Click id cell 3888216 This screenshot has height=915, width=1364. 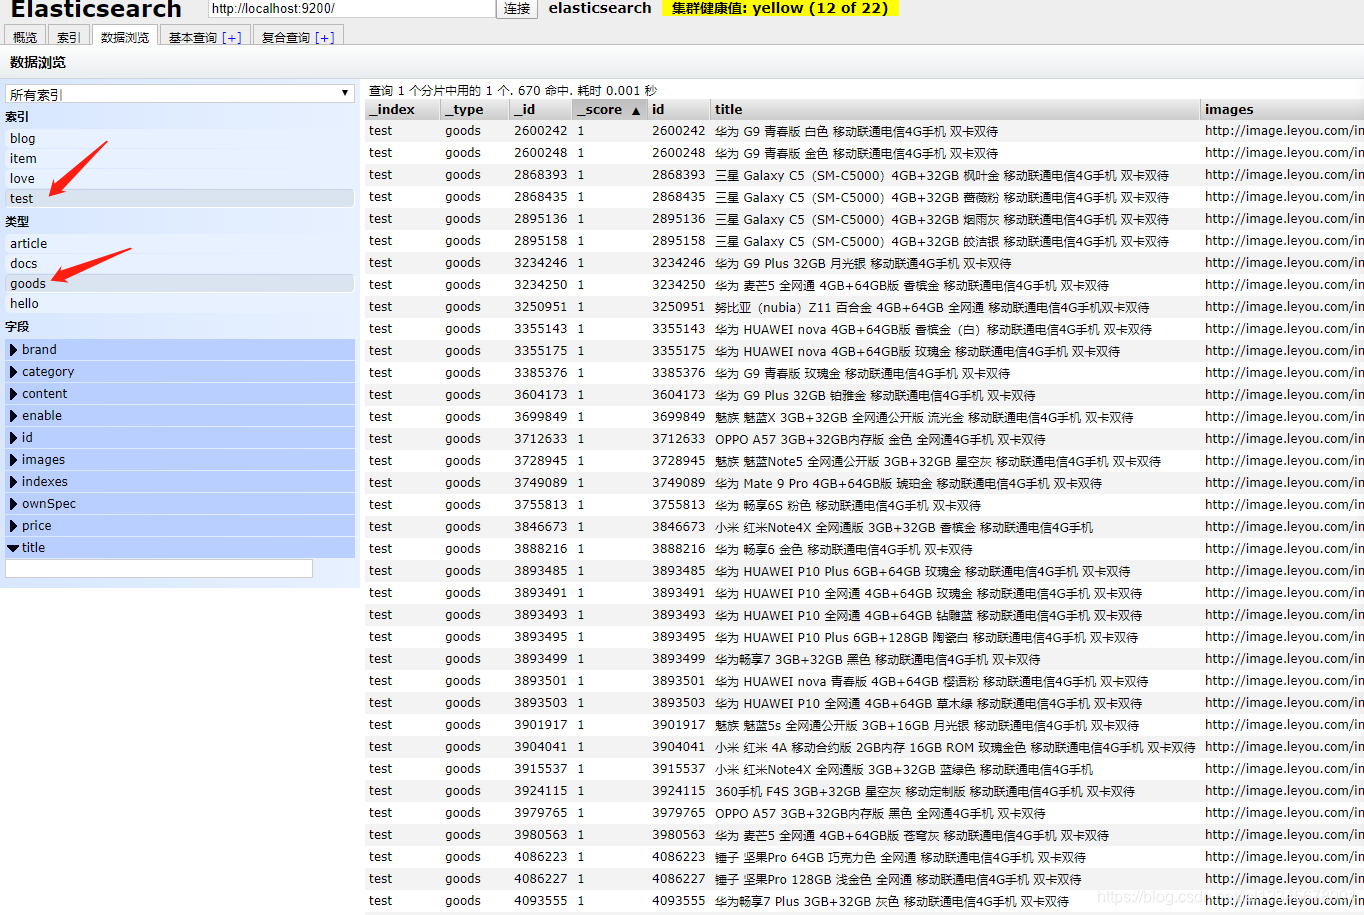pos(679,549)
